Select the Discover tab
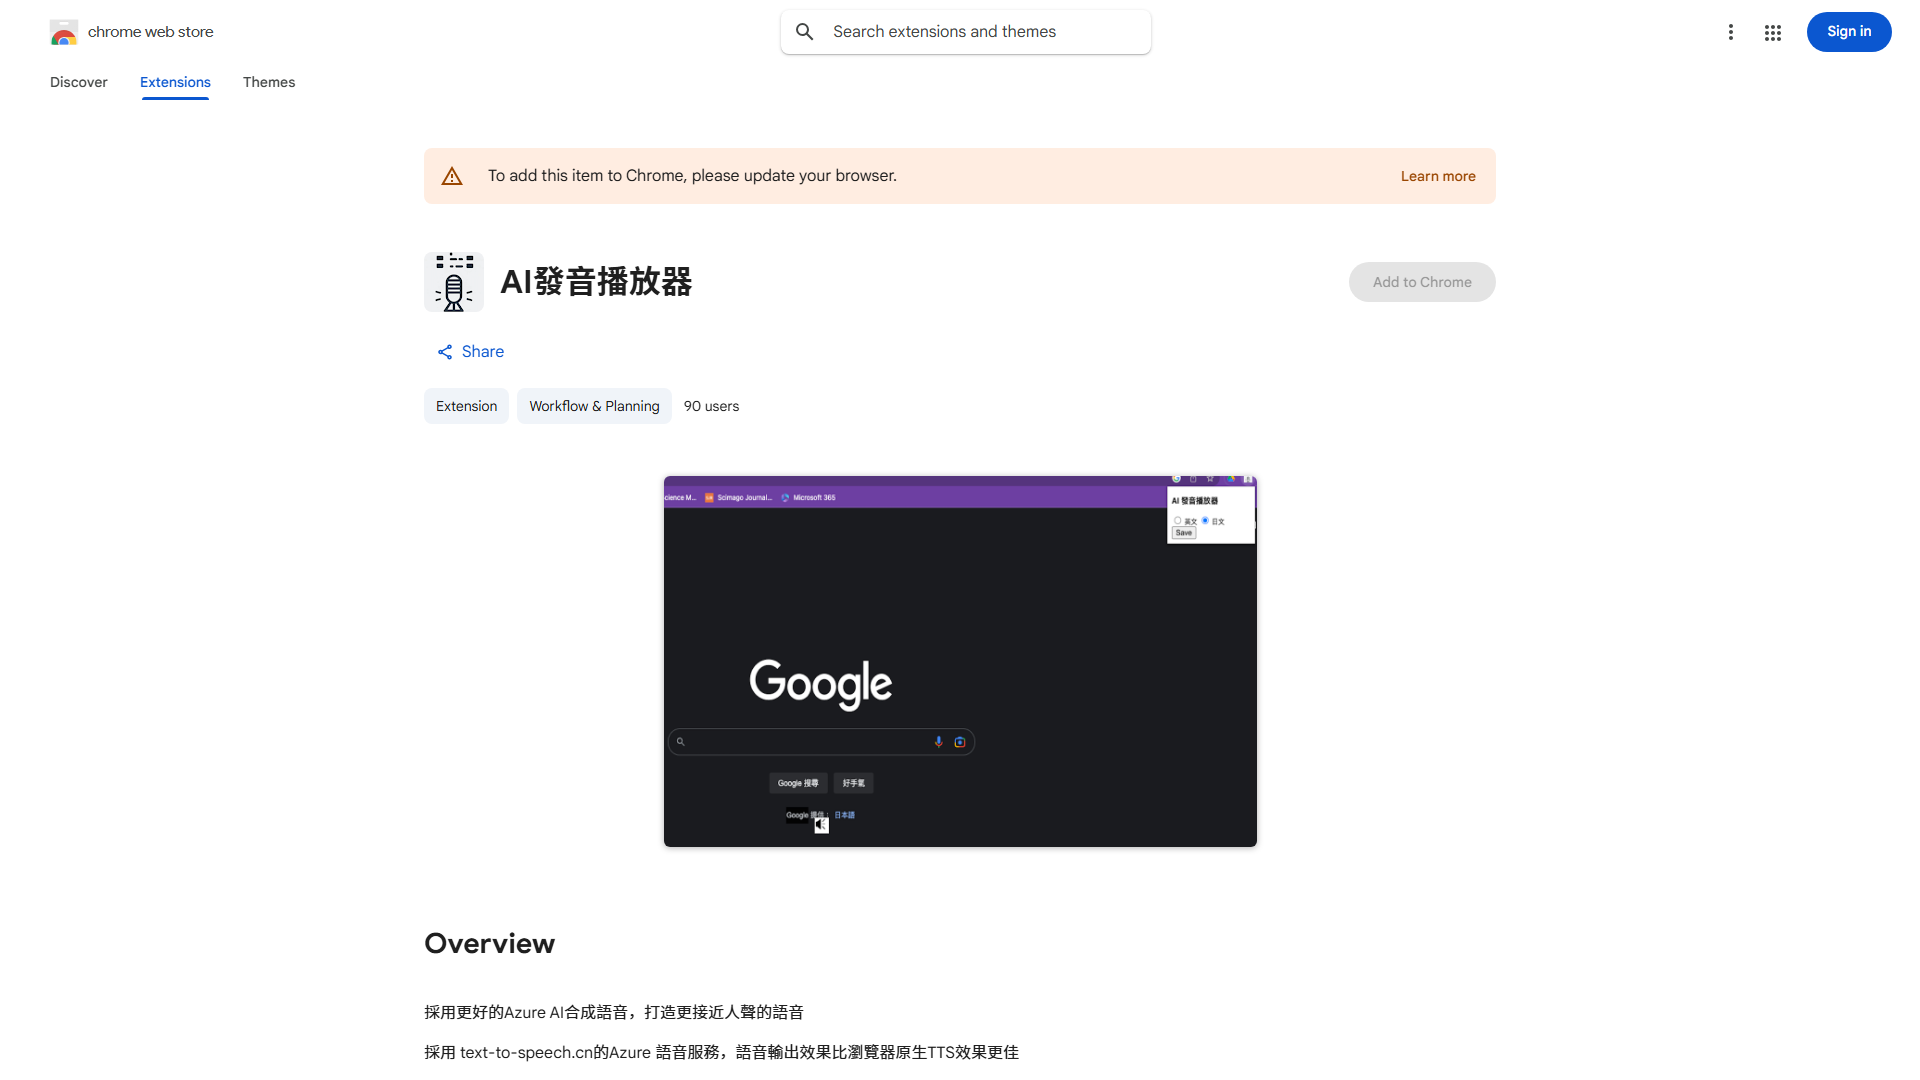The width and height of the screenshot is (1920, 1080). (78, 82)
